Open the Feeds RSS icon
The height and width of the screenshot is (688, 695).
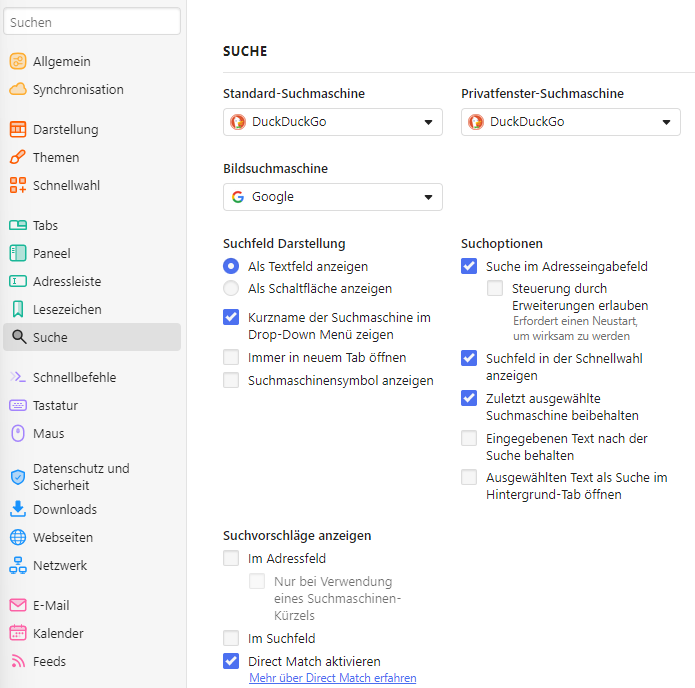click(18, 661)
